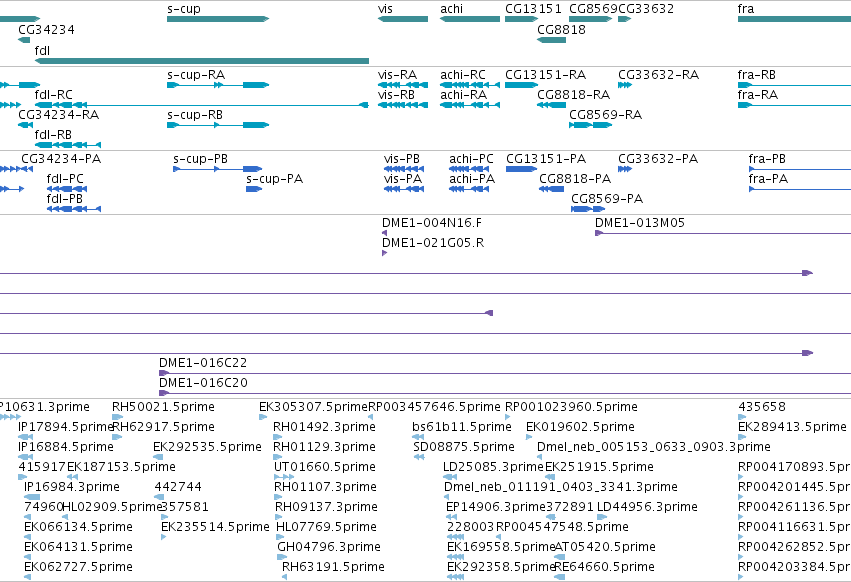
Task: Select EST IP17894.5prime
Action: (x=26, y=437)
